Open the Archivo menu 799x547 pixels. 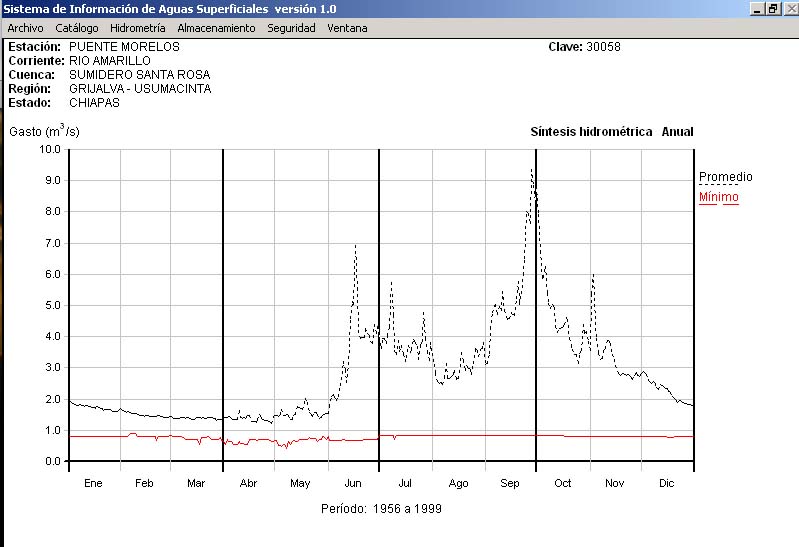pyautogui.click(x=25, y=28)
